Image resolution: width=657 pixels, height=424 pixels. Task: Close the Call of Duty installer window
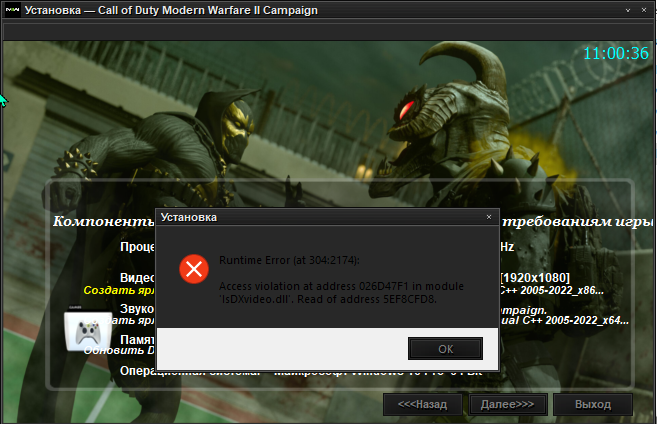coord(645,9)
